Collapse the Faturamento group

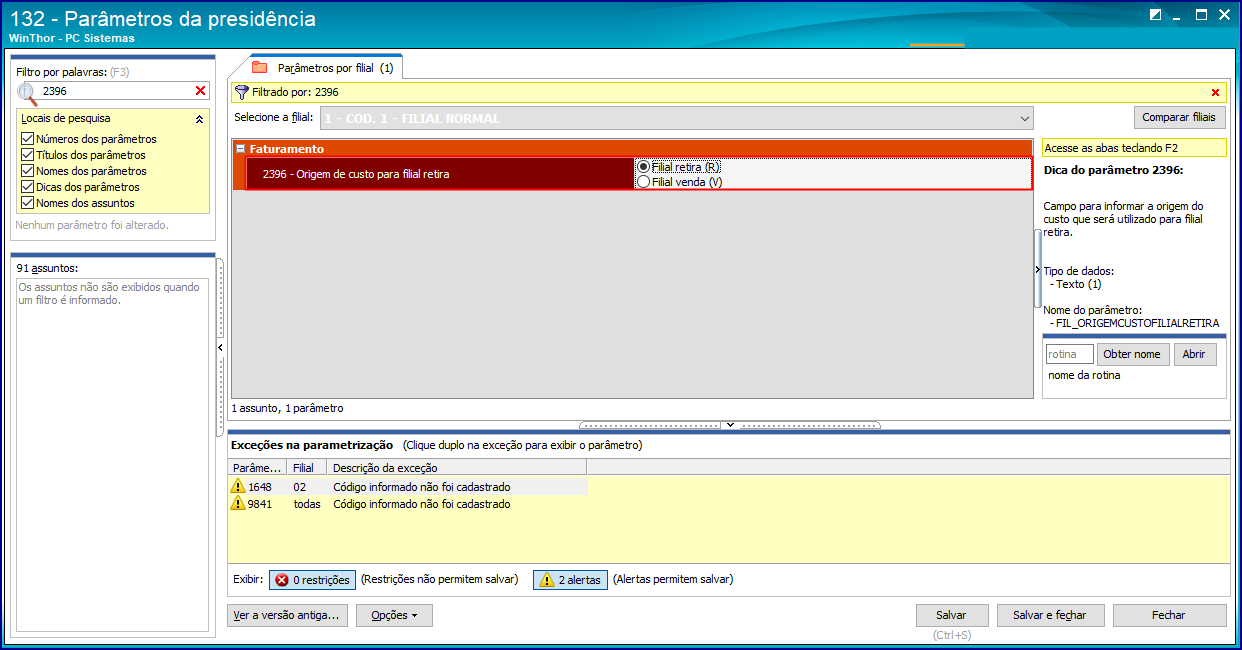click(x=240, y=148)
